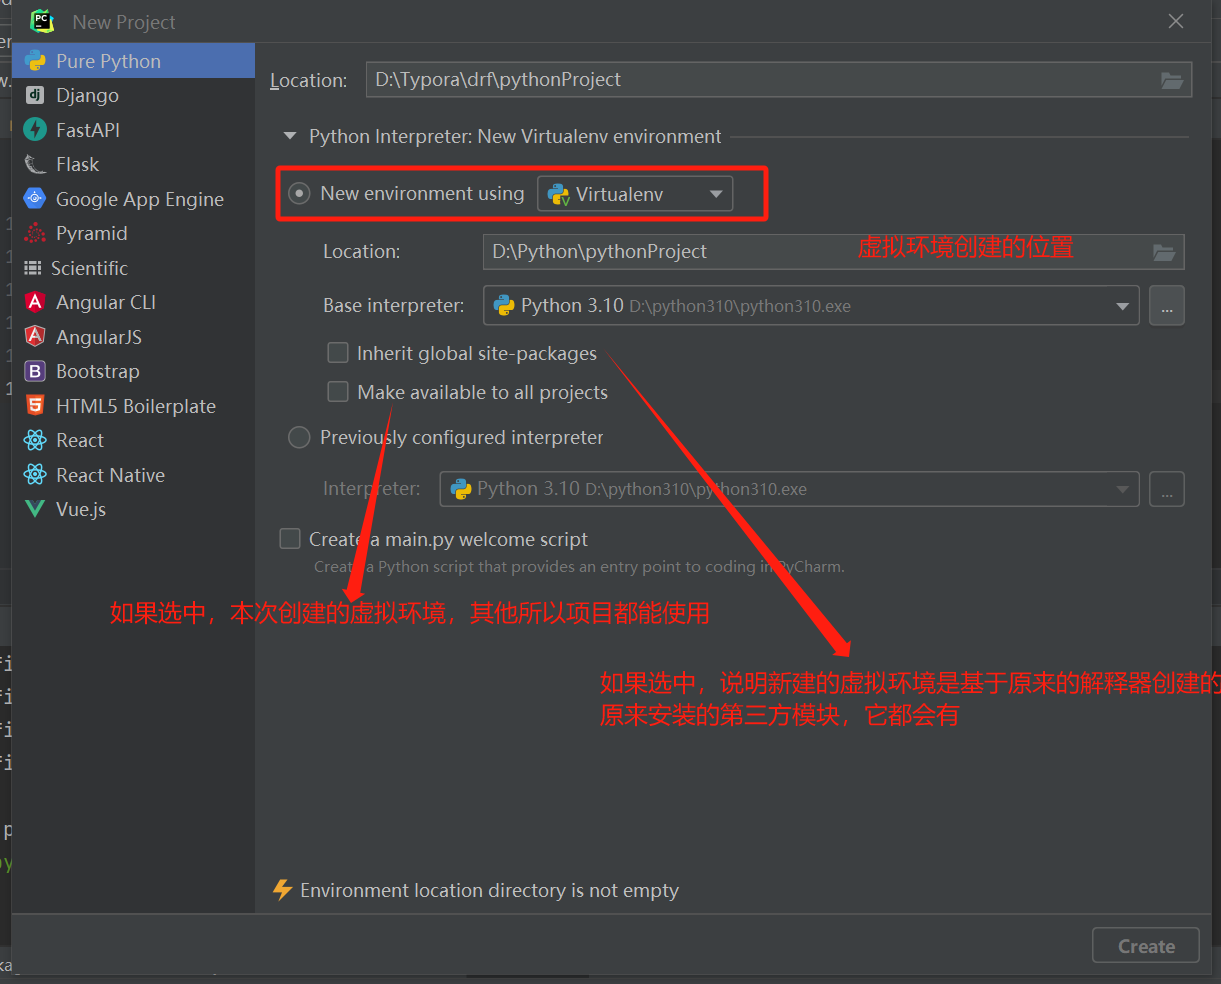This screenshot has width=1221, height=984.
Task: Click the React atom icon
Action: coord(35,440)
